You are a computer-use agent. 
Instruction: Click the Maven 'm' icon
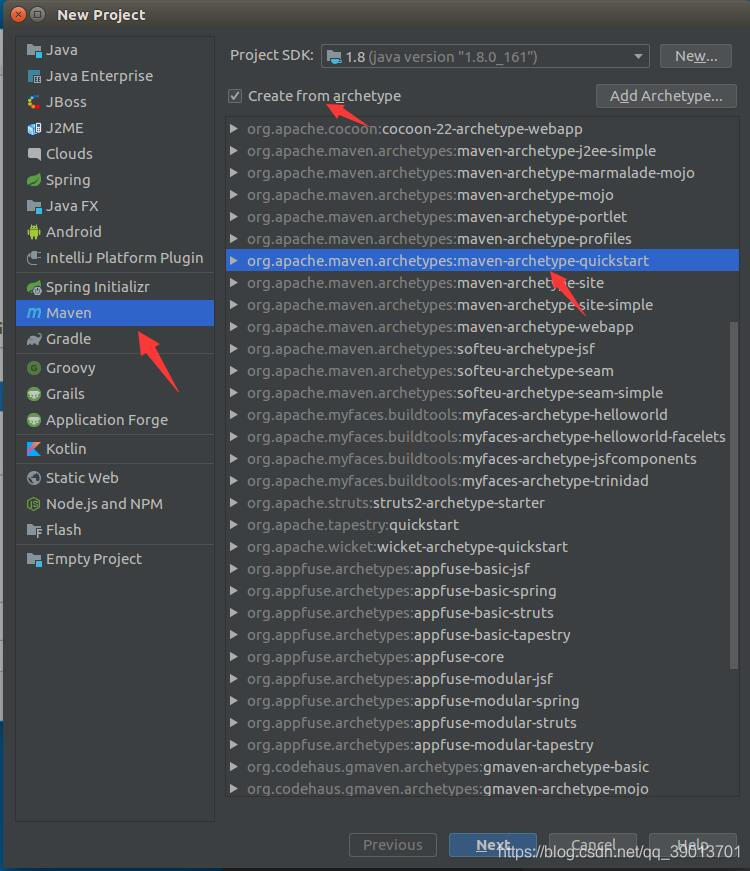pyautogui.click(x=34, y=313)
